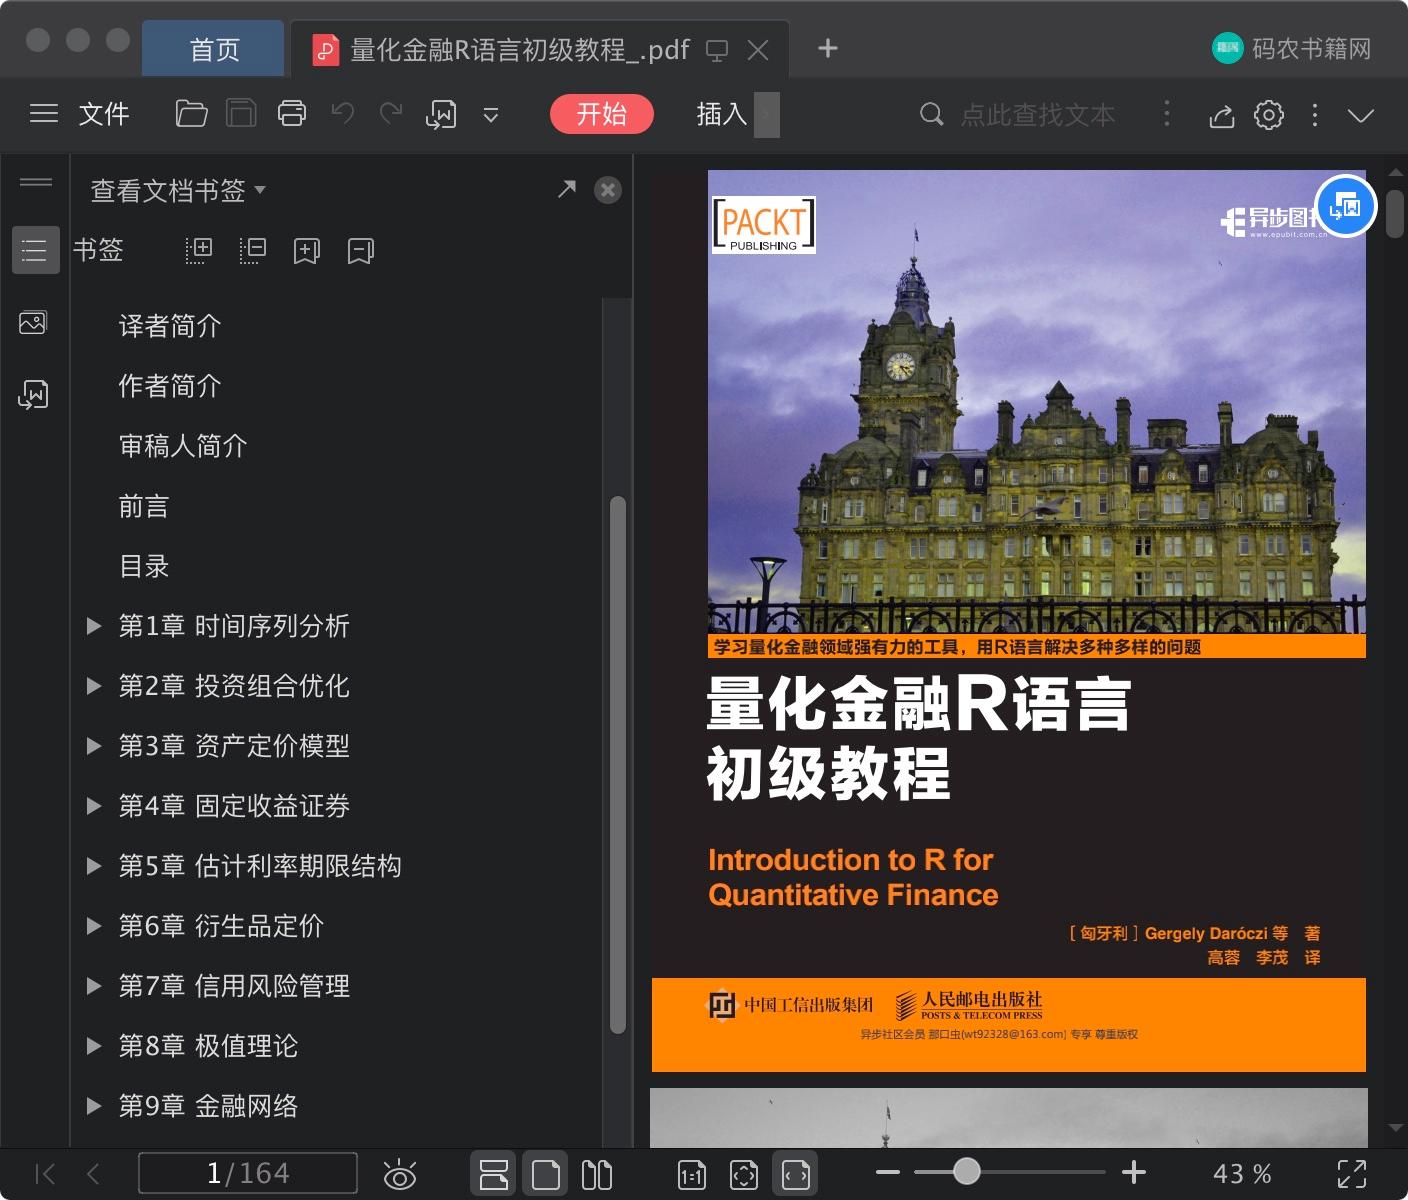Open settings gear icon
The height and width of the screenshot is (1200, 1408).
(x=1269, y=114)
